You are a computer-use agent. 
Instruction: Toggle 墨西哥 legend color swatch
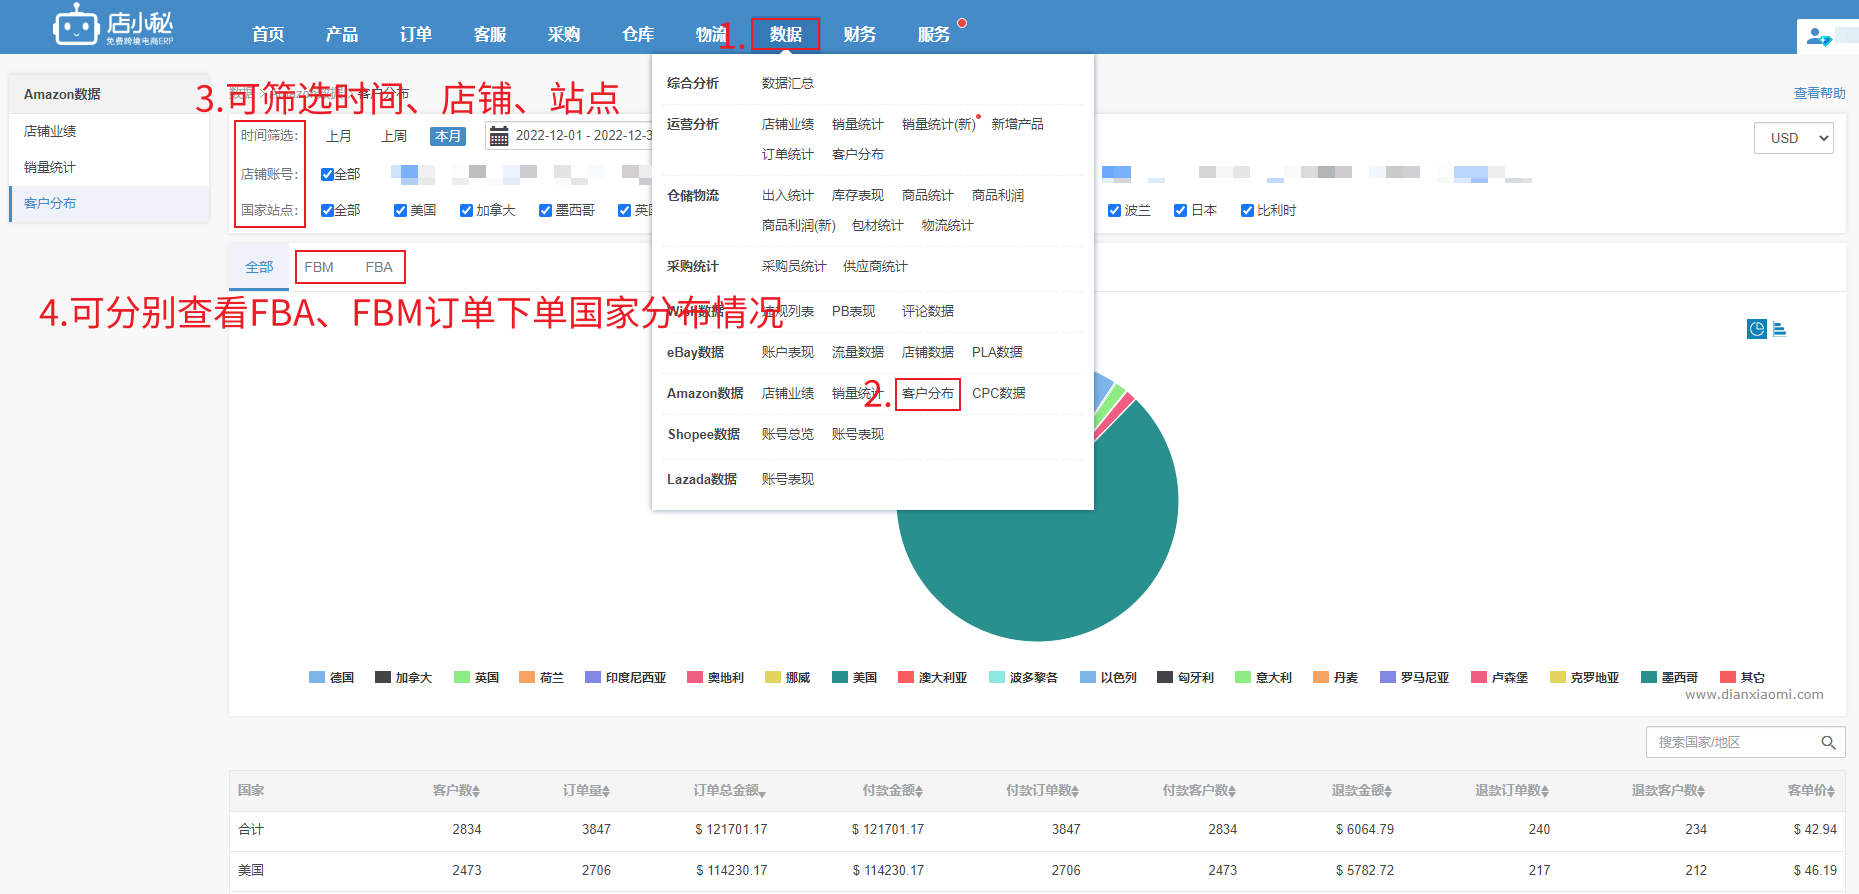pos(1649,677)
